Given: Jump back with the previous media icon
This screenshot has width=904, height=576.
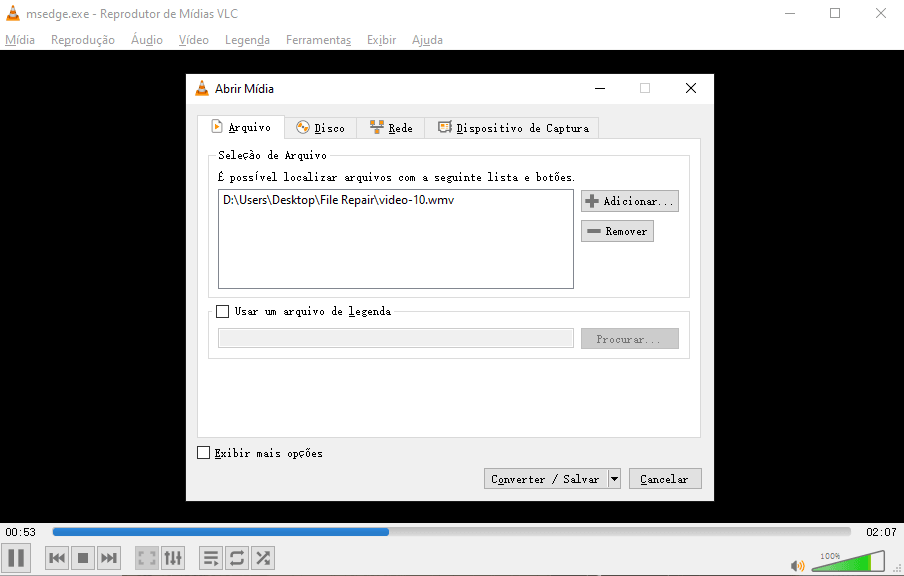Looking at the screenshot, I should point(56,557).
